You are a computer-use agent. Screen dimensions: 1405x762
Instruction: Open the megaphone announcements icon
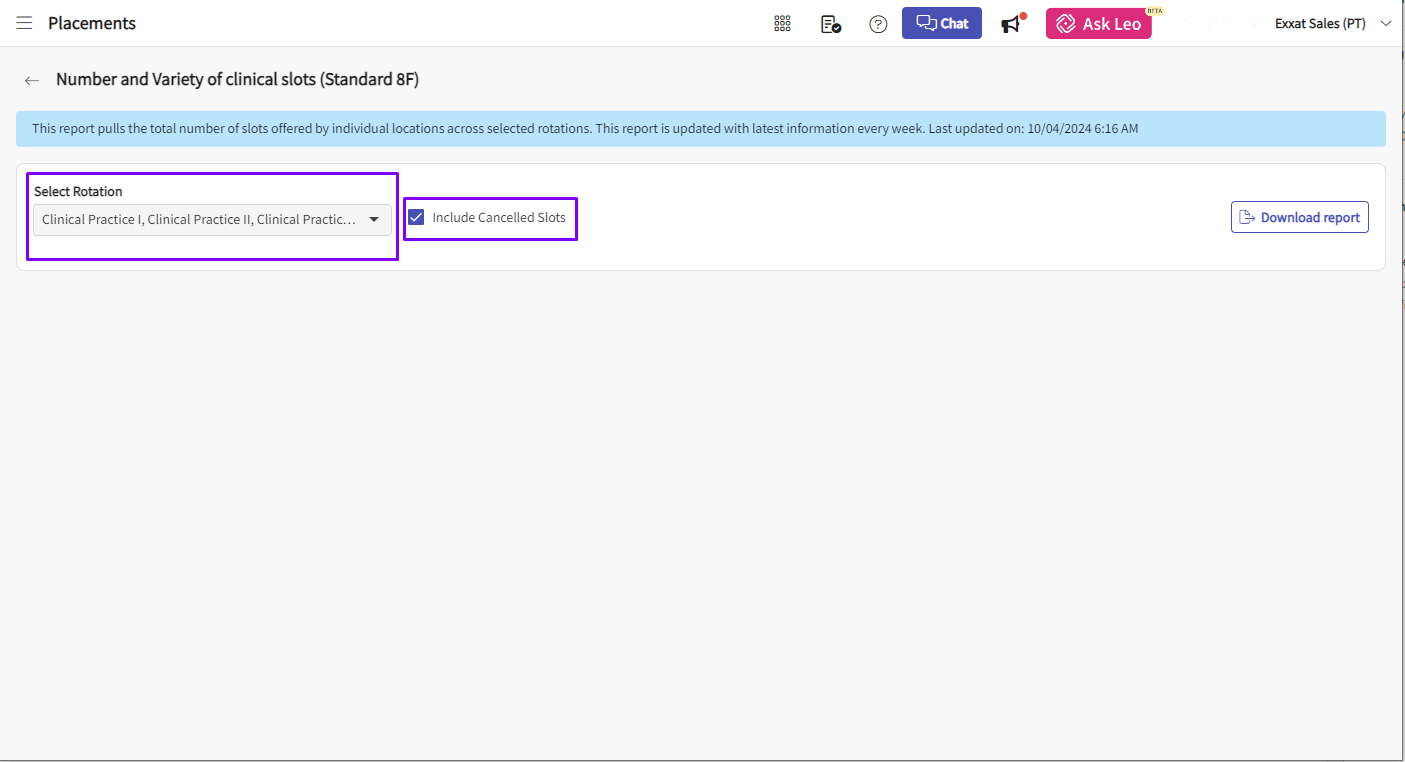pos(1012,24)
